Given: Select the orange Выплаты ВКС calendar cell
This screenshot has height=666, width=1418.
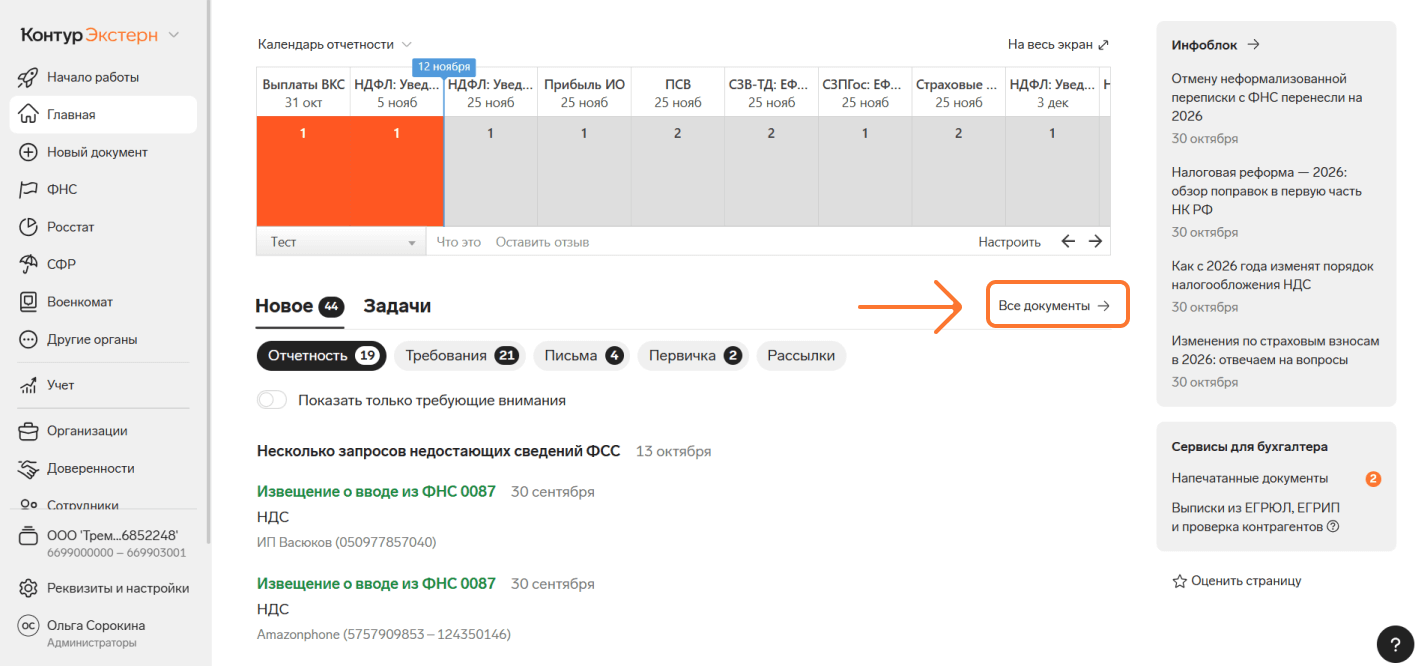Looking at the screenshot, I should pos(303,170).
